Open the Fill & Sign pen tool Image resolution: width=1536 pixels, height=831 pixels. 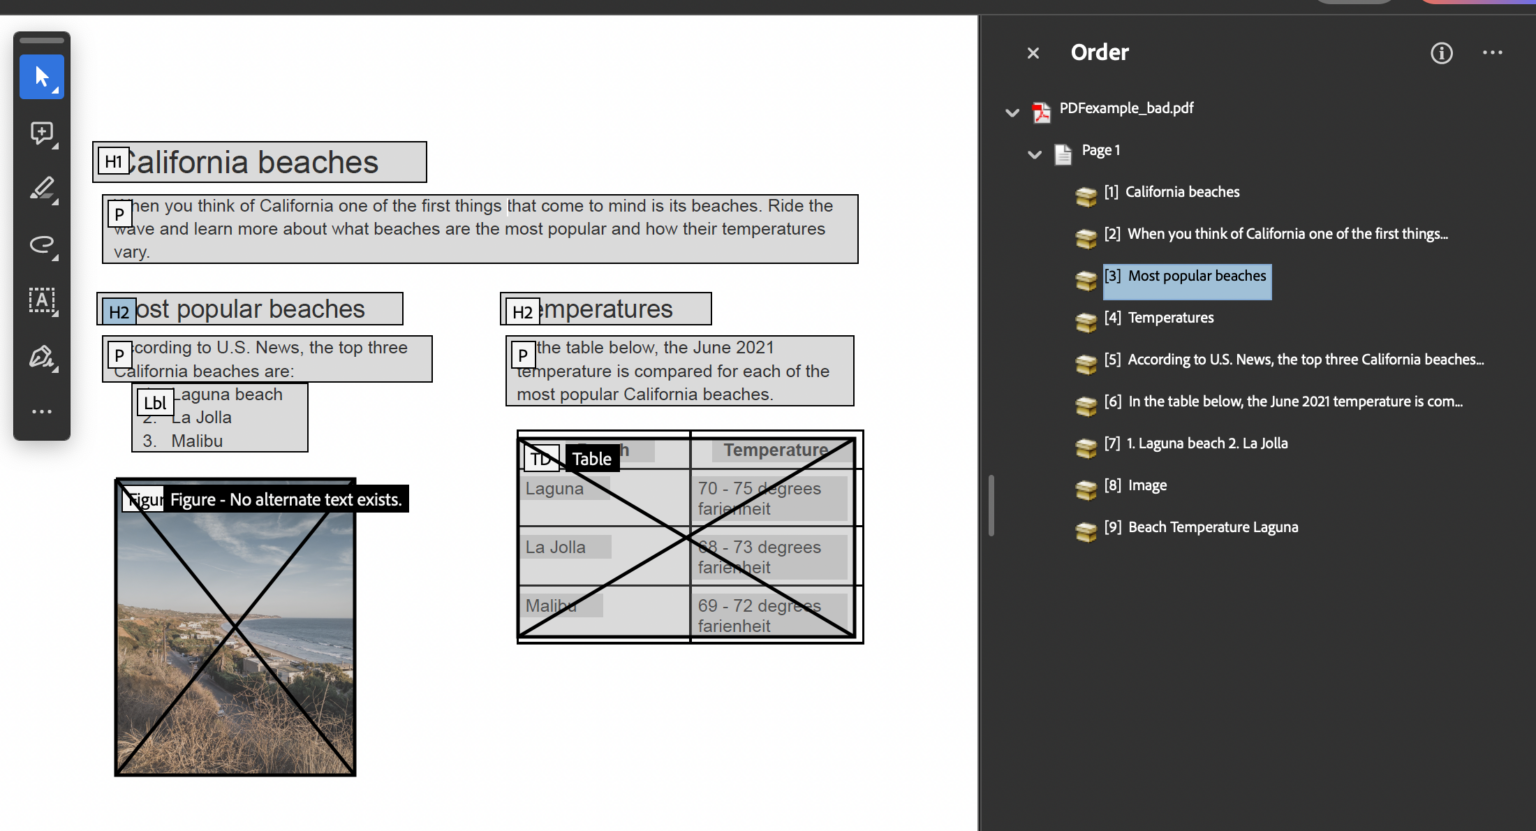(41, 357)
